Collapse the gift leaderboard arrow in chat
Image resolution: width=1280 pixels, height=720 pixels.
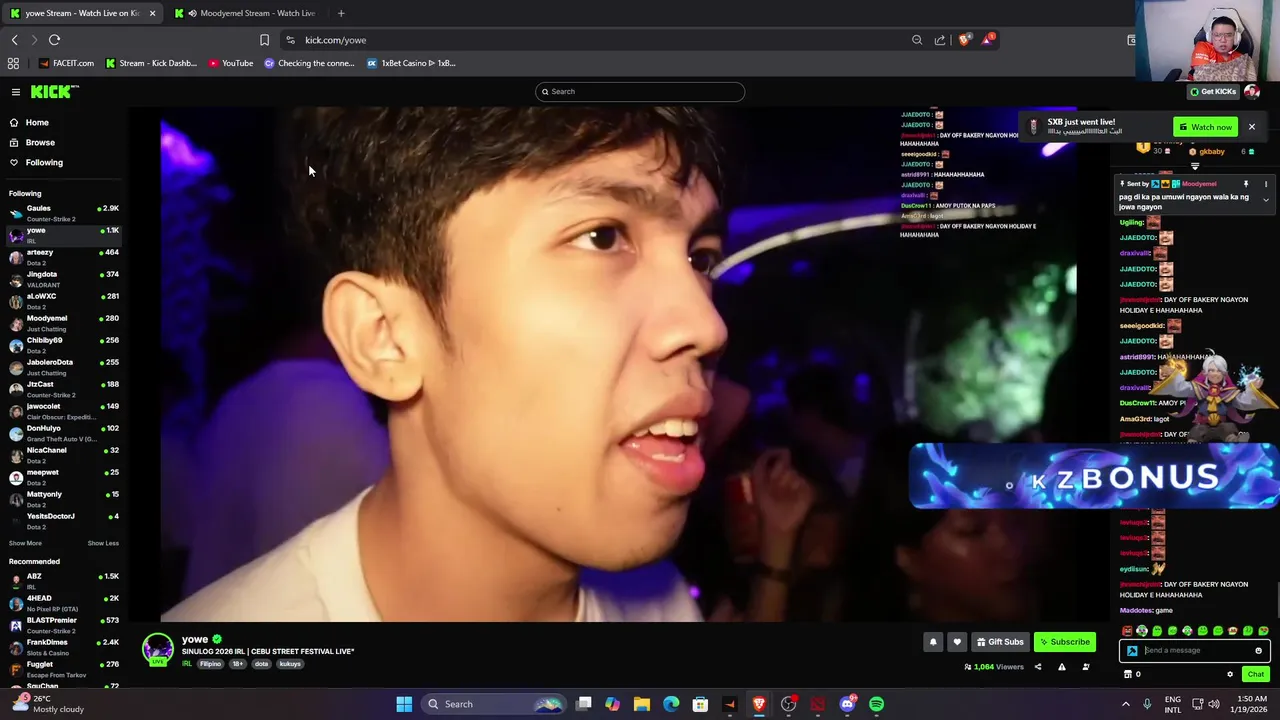(1195, 166)
